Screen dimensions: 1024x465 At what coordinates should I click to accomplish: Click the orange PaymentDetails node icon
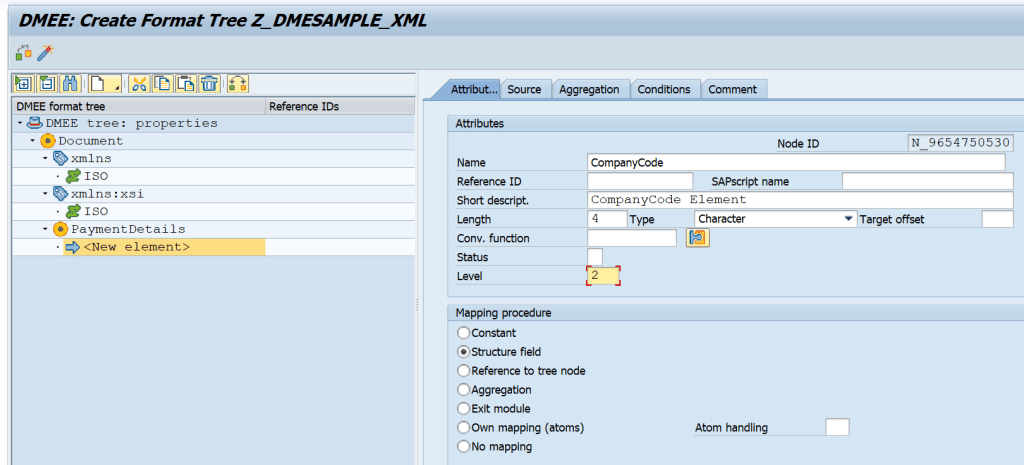pos(61,229)
